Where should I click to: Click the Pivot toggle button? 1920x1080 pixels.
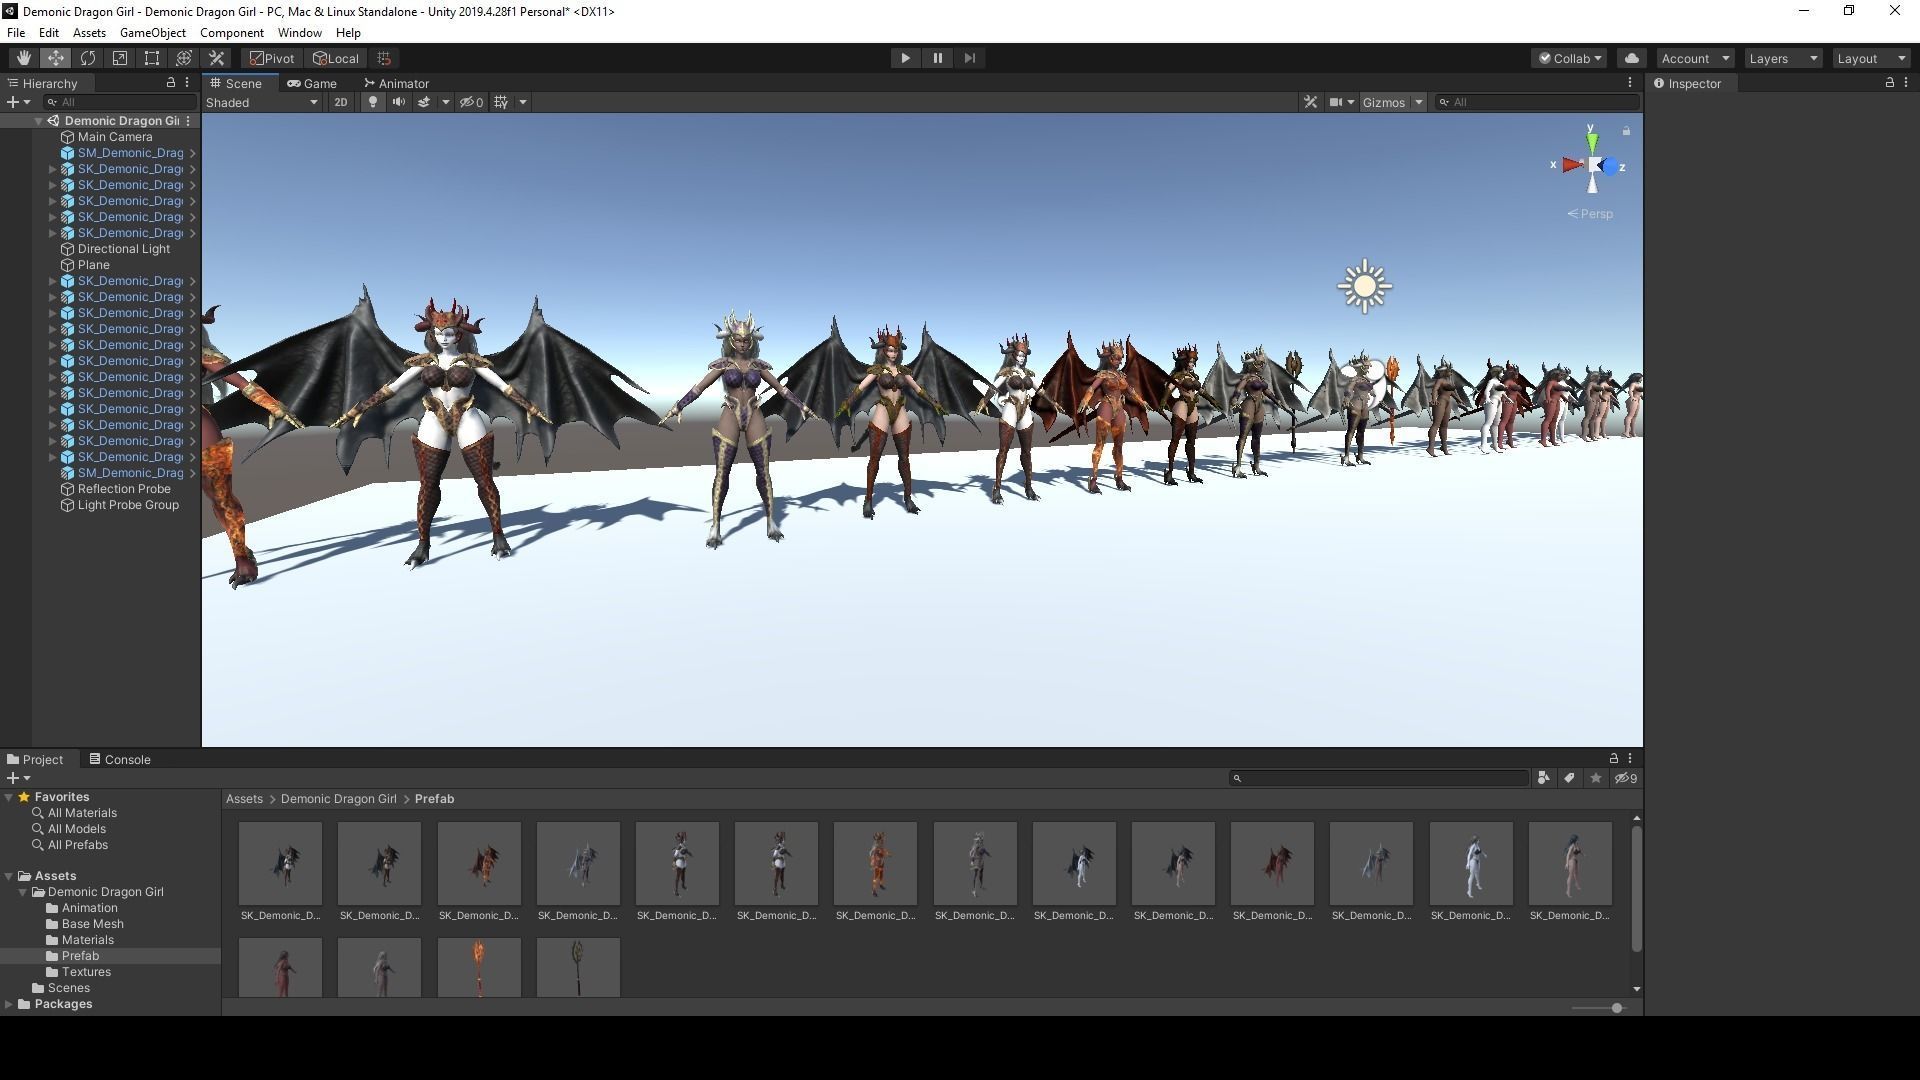(272, 58)
